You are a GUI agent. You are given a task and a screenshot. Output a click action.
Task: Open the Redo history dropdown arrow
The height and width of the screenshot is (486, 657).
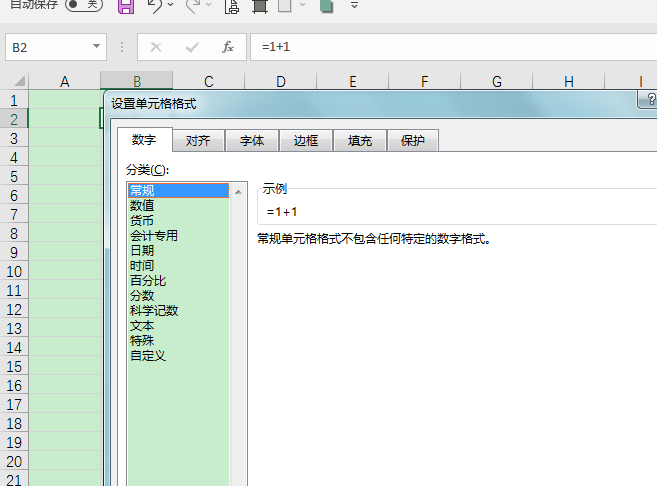click(x=208, y=5)
